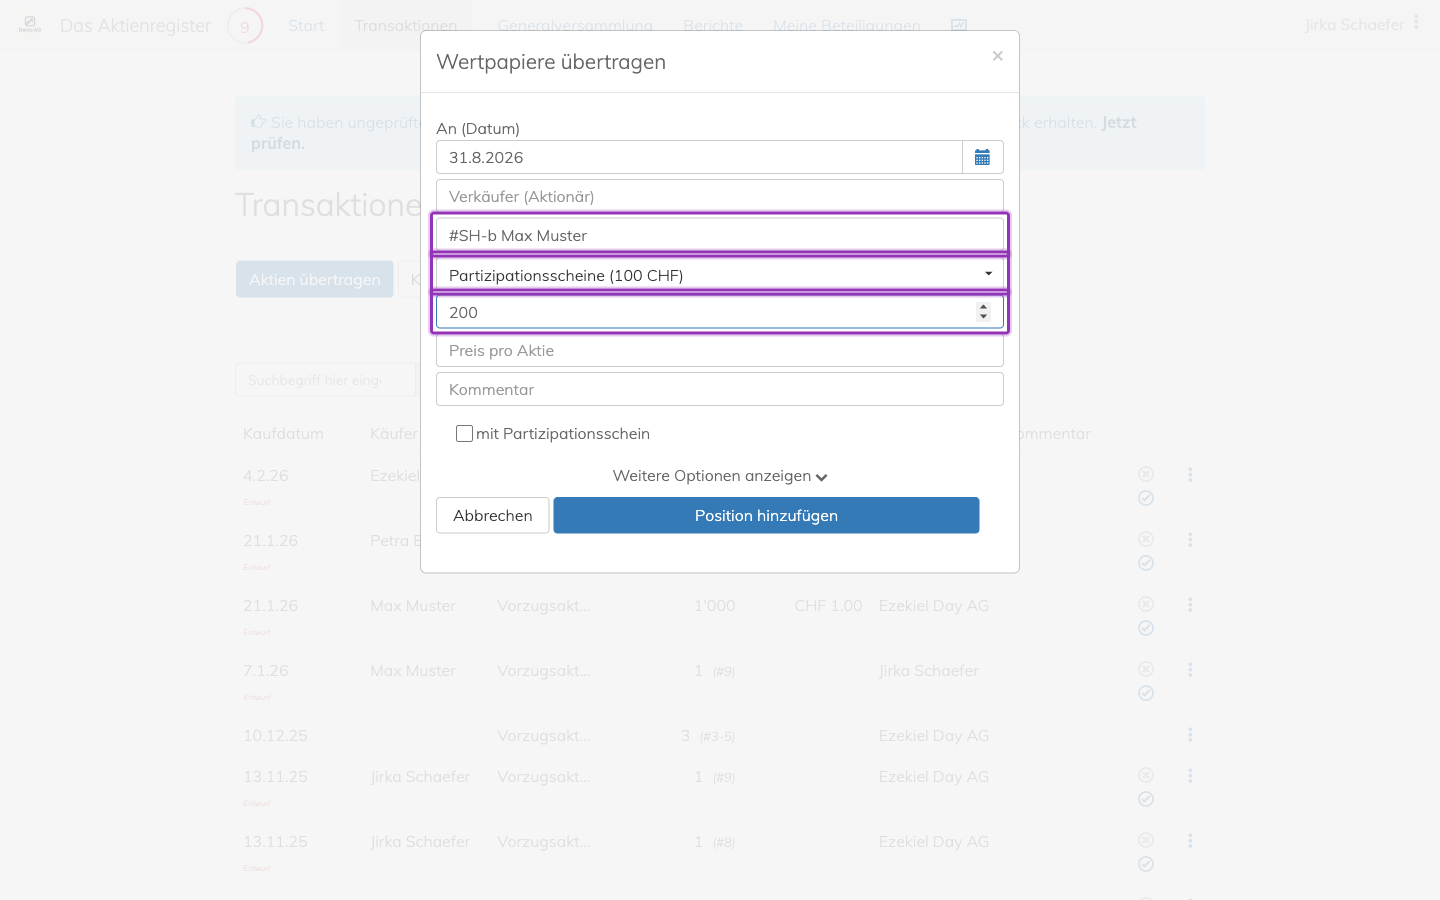The height and width of the screenshot is (900, 1440).
Task: Open row options for the 10.12.25 transaction
Action: click(x=1190, y=735)
